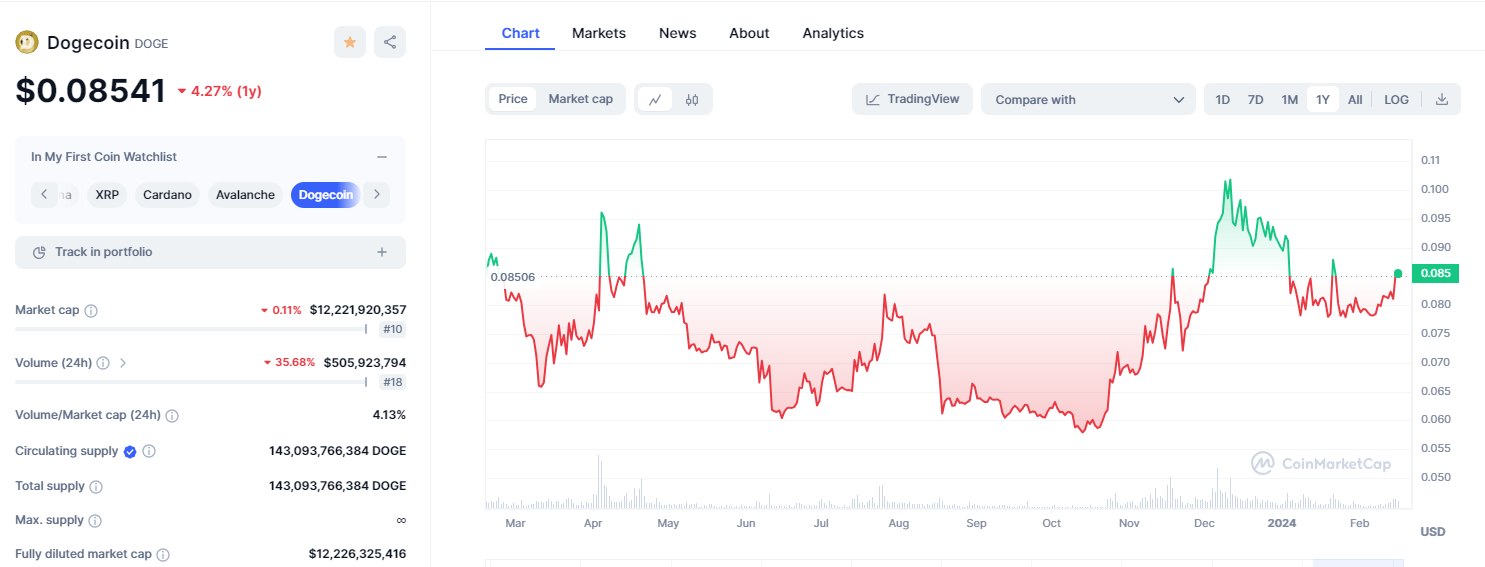Click info icon next to Volume/Market cap (24h)
This screenshot has width=1485, height=567.
pos(172,415)
